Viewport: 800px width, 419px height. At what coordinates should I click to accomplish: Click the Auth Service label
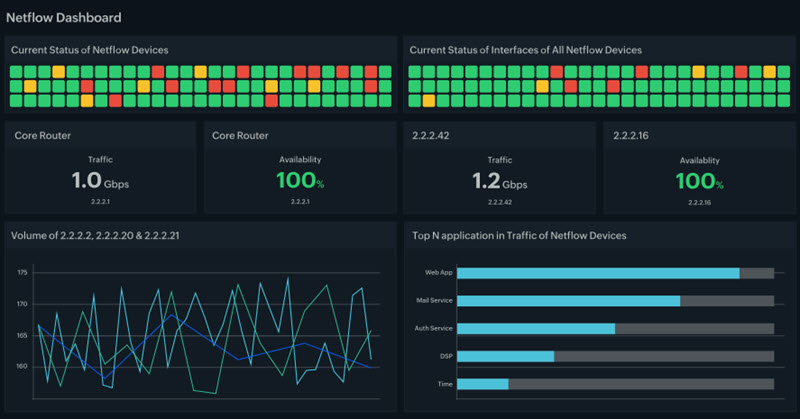(x=433, y=328)
